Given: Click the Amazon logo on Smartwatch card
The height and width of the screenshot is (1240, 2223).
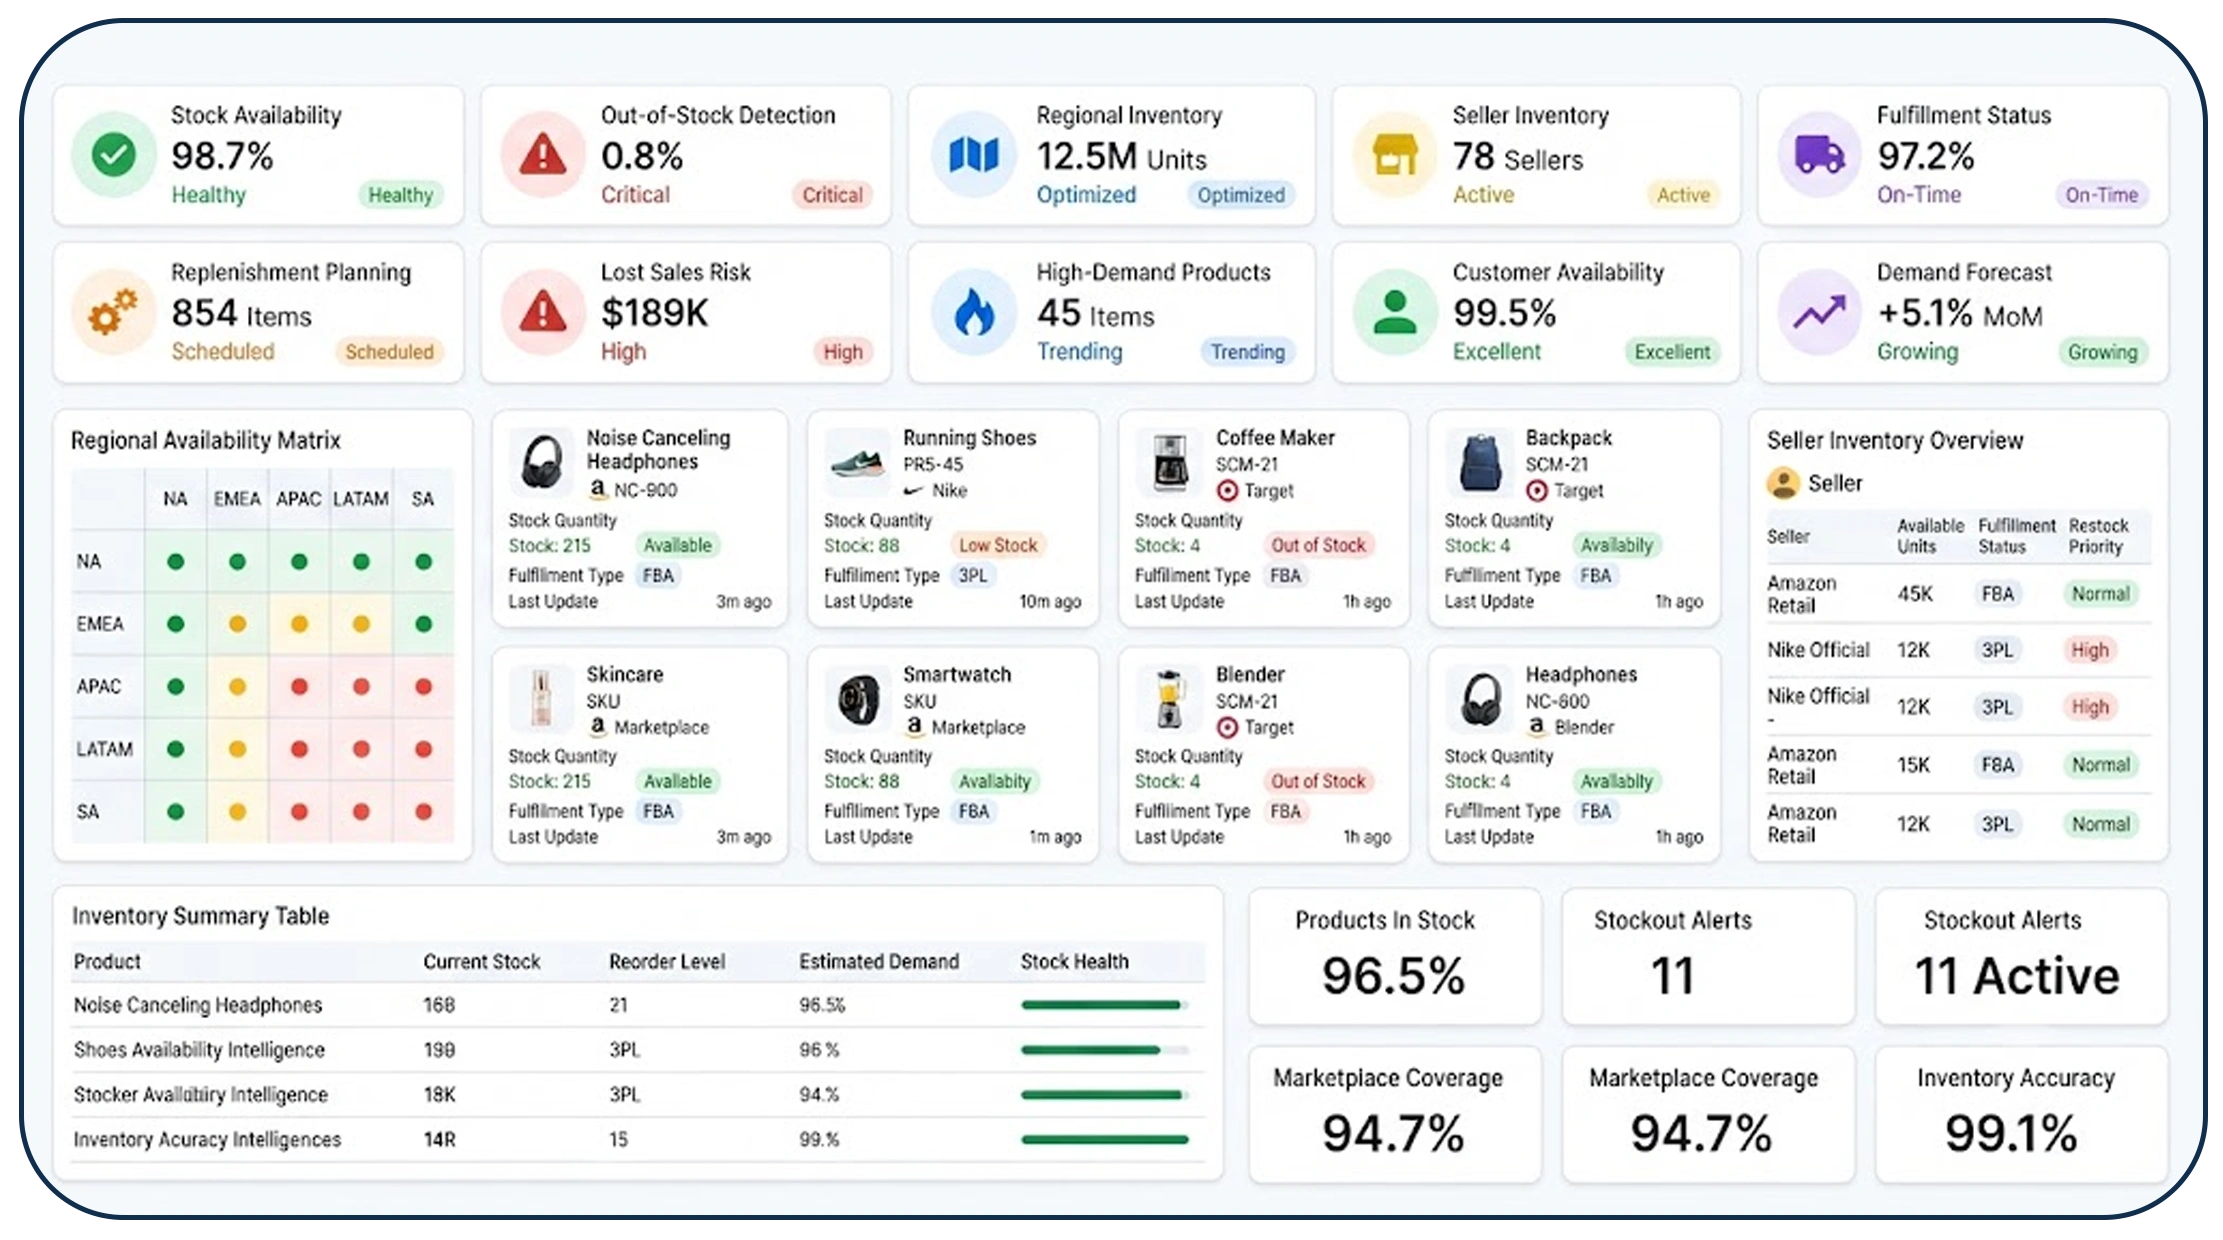Looking at the screenshot, I should 914,726.
